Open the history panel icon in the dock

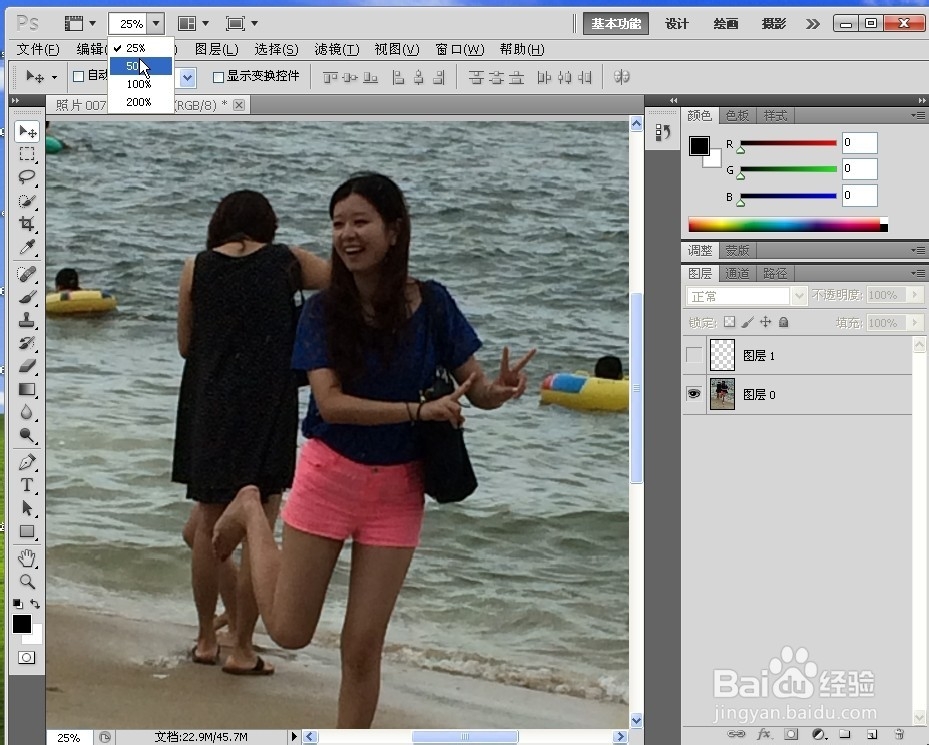click(662, 132)
